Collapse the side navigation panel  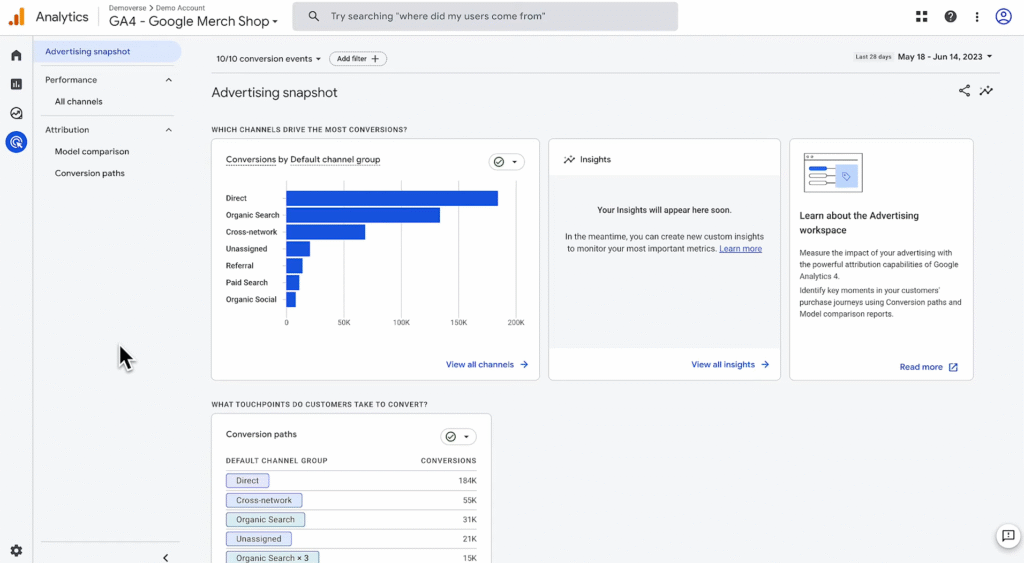[165, 557]
